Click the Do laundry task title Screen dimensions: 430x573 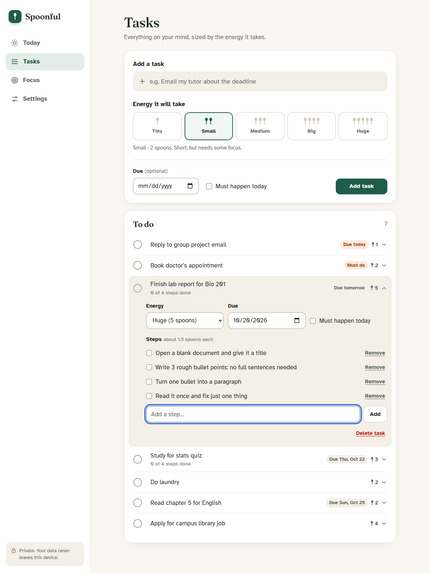(165, 482)
